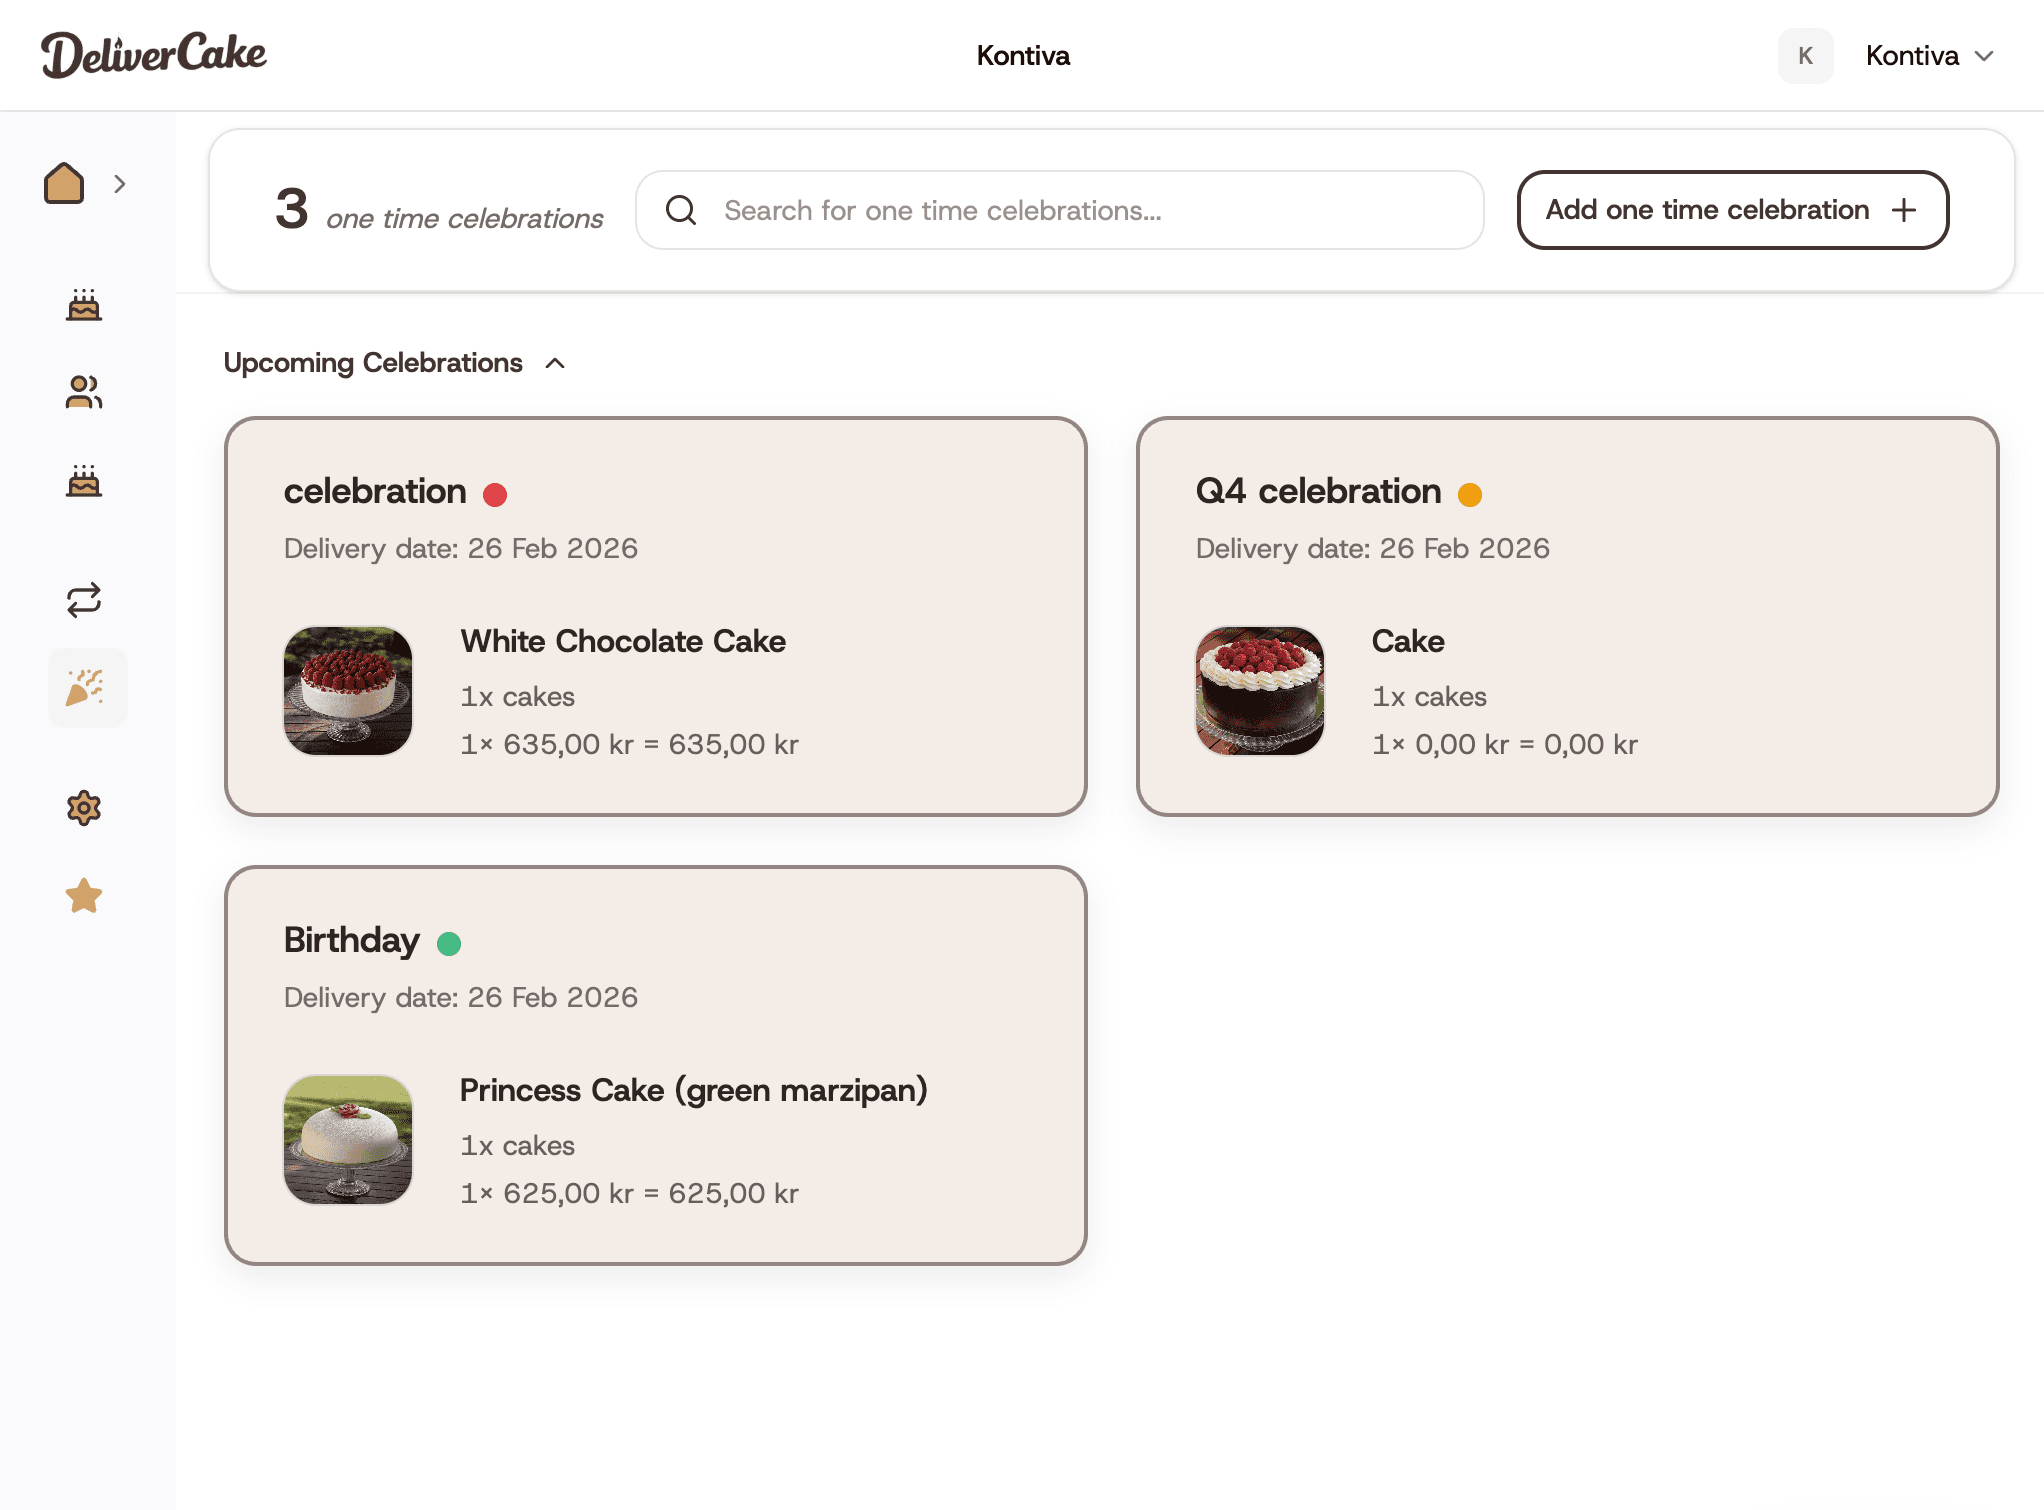2044x1510 pixels.
Task: Click the recurring arrows sidebar icon
Action: coord(84,600)
